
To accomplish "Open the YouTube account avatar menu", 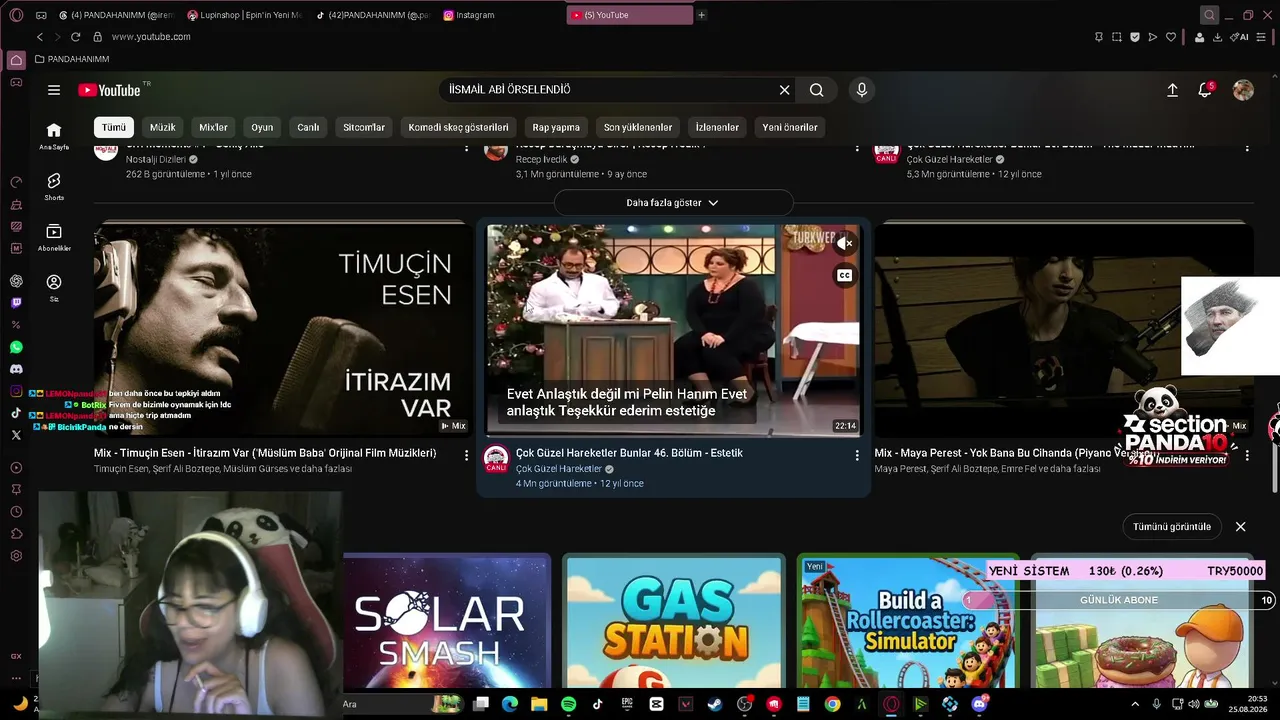I will click(1243, 90).
